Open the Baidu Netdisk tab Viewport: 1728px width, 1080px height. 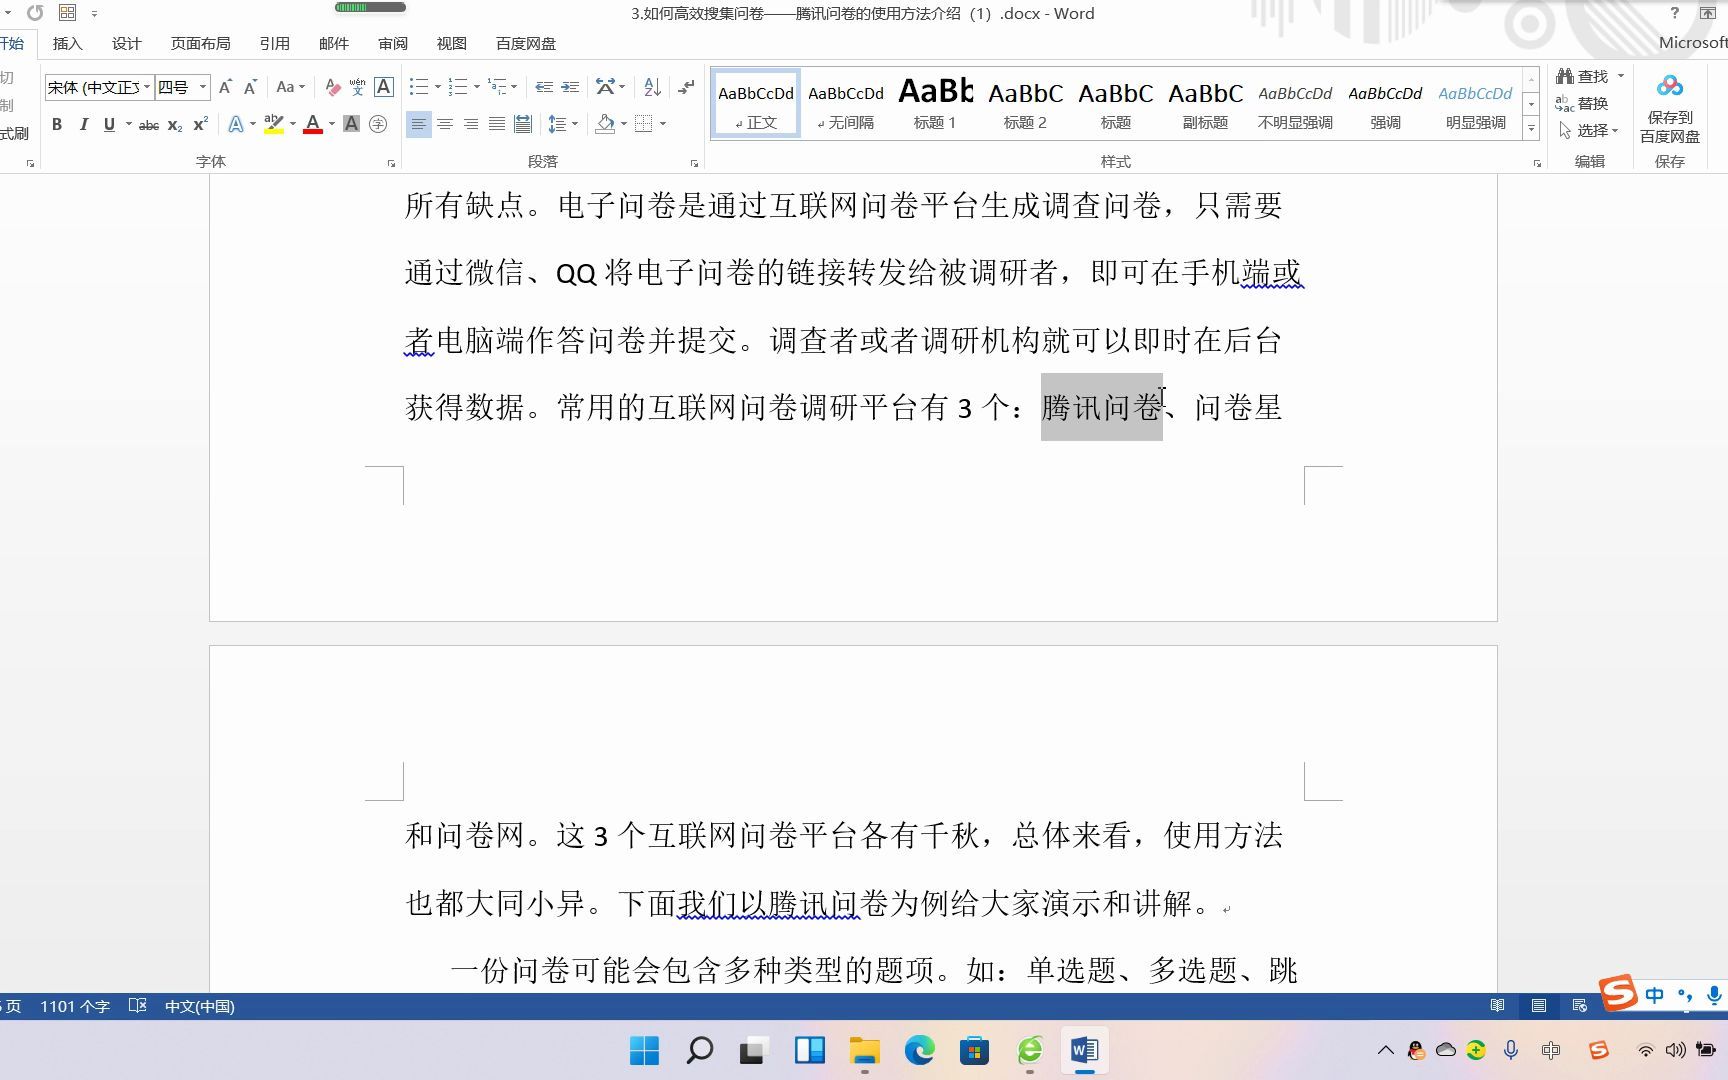click(x=526, y=43)
